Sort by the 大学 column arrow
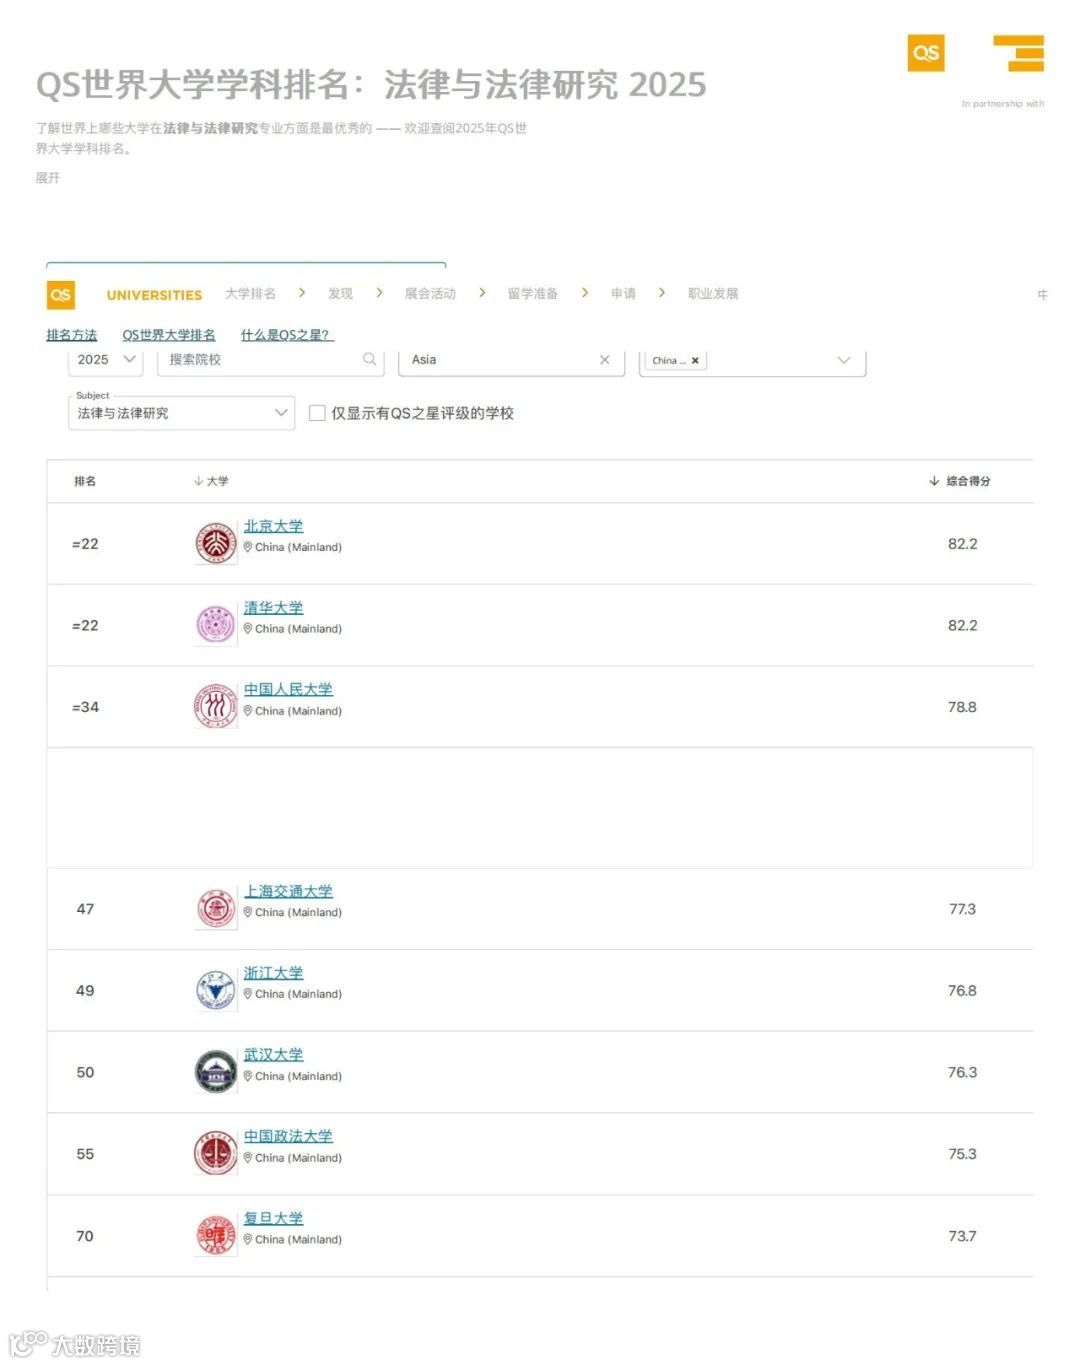Image resolution: width=1080 pixels, height=1365 pixels. pyautogui.click(x=198, y=481)
